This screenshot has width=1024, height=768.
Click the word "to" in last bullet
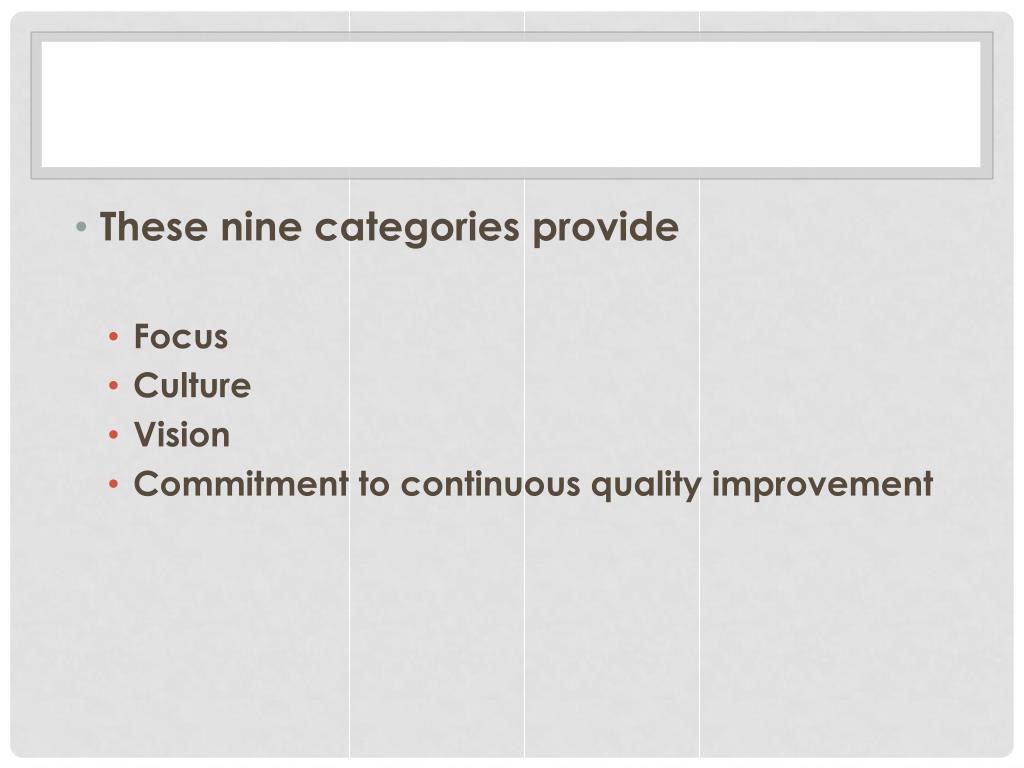[x=374, y=485]
